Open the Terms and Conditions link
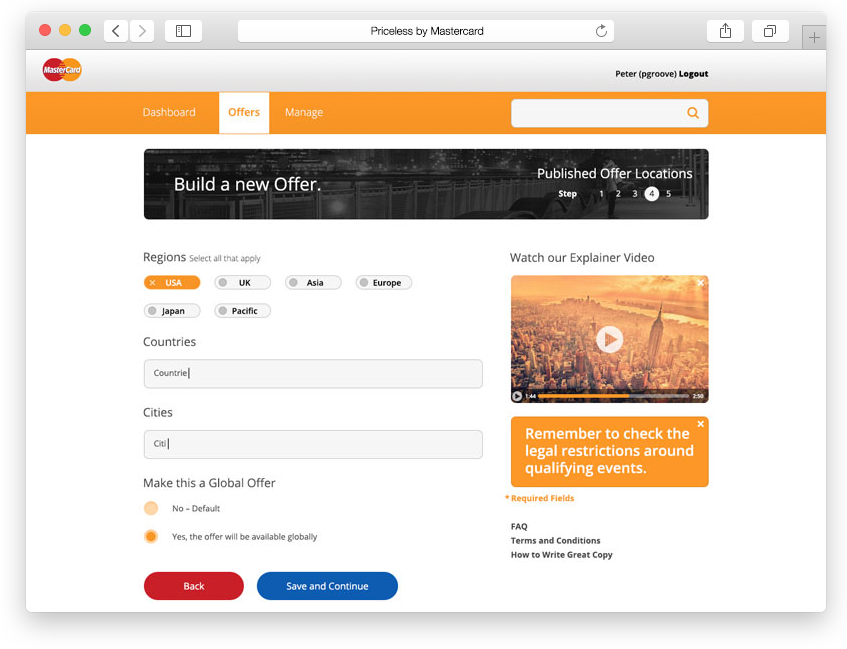The image size is (847, 649). click(555, 540)
